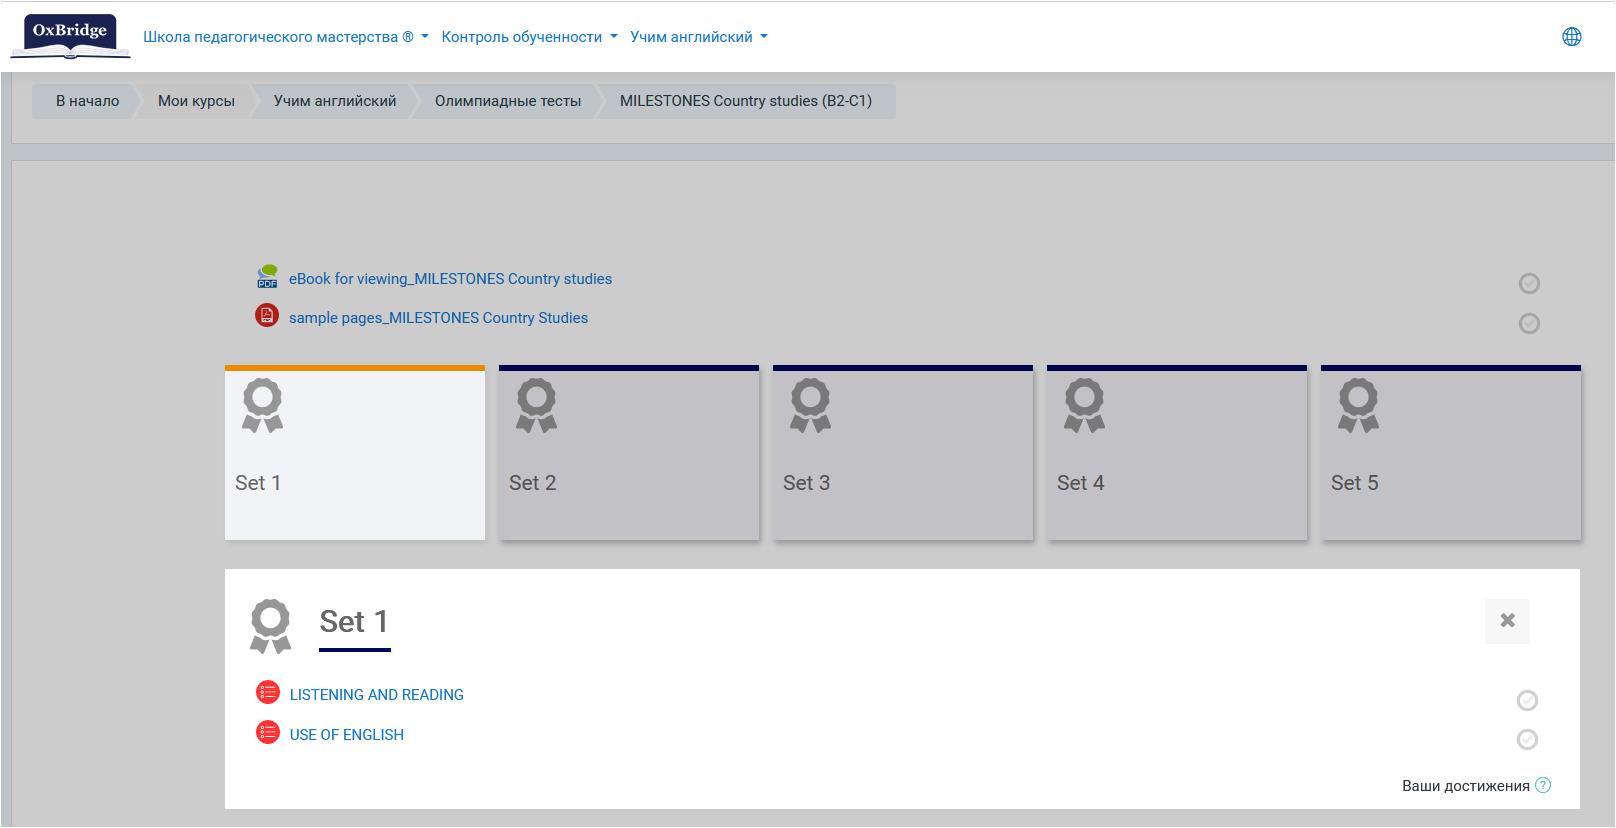The width and height of the screenshot is (1616, 828).
Task: Open the LISTENING AND READING link
Action: (x=376, y=695)
